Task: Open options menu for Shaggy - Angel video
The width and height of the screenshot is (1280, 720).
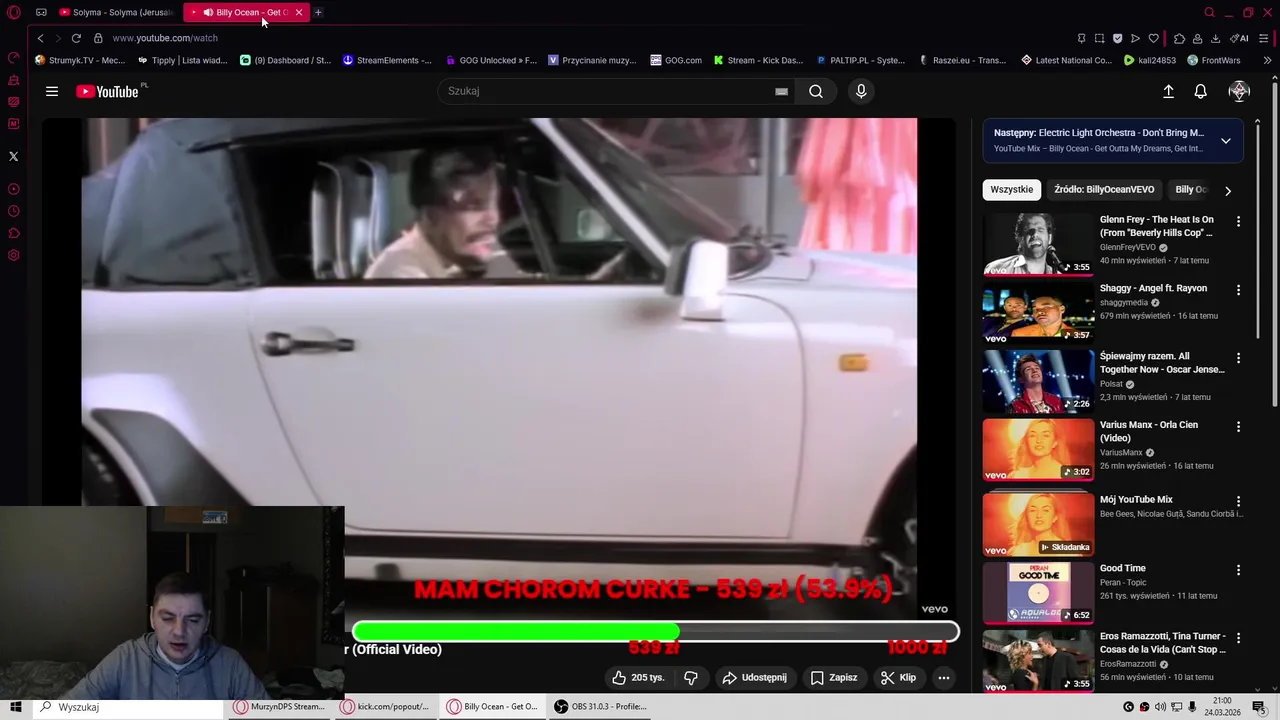Action: pos(1238,290)
